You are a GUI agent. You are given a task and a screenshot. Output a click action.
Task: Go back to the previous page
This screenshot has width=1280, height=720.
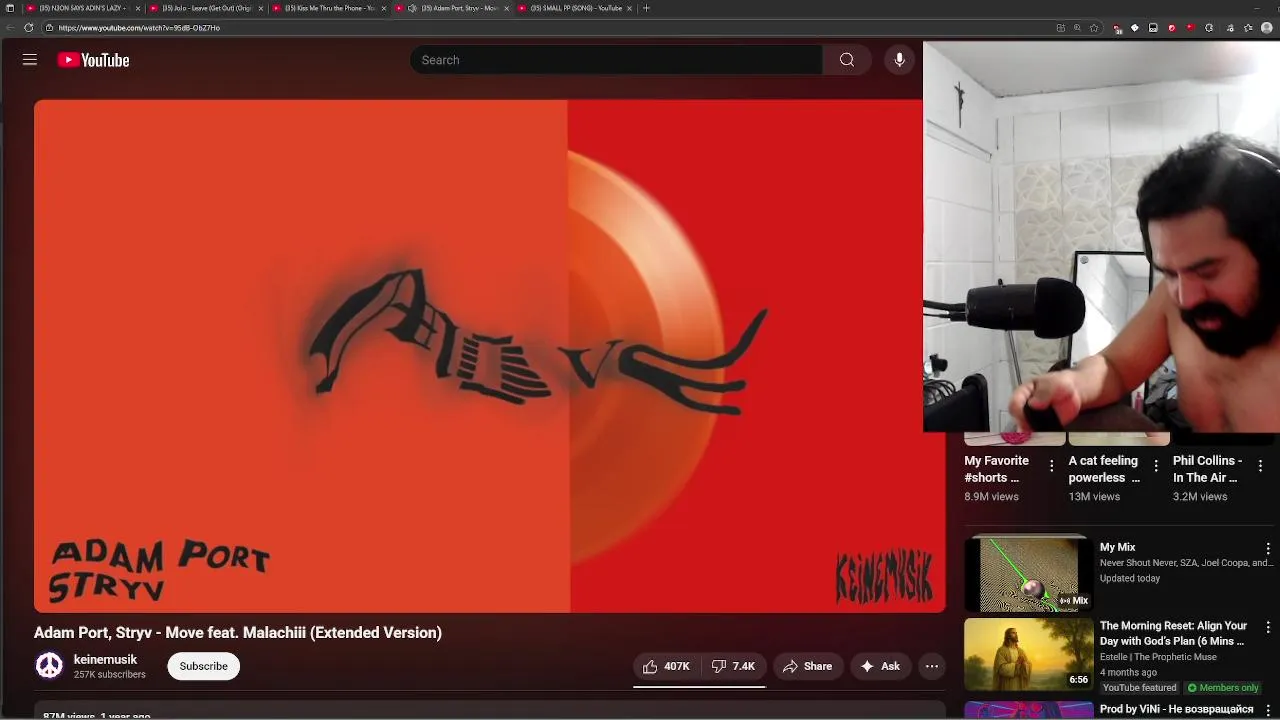pyautogui.click(x=10, y=28)
